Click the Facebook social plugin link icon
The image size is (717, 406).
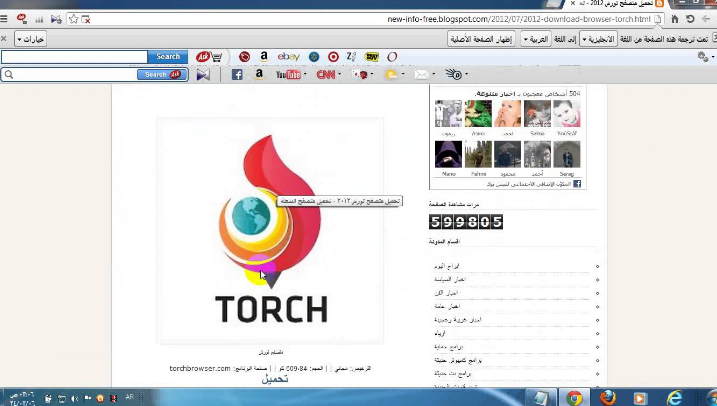577,184
